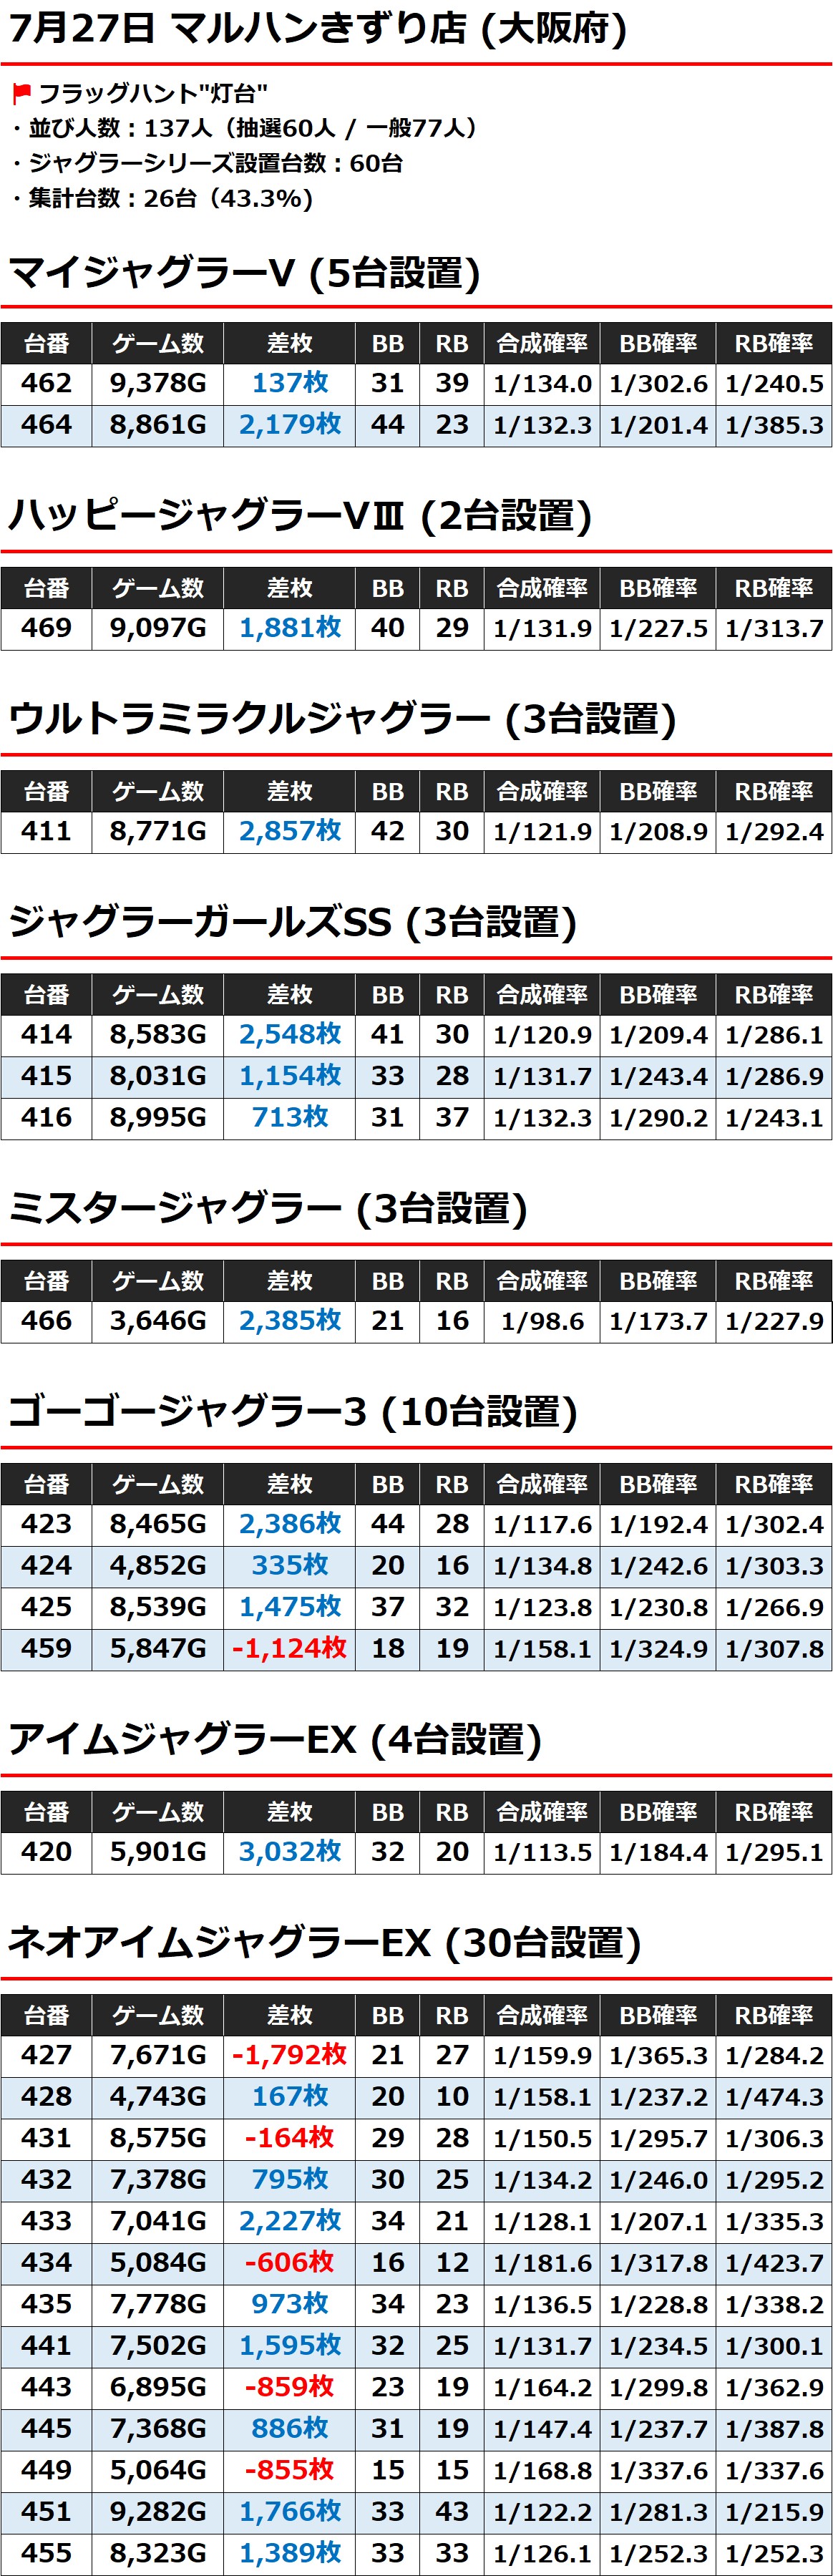Click the 集計台数:26台 (43.3%) line
Image resolution: width=833 pixels, height=2576 pixels.
point(163,198)
